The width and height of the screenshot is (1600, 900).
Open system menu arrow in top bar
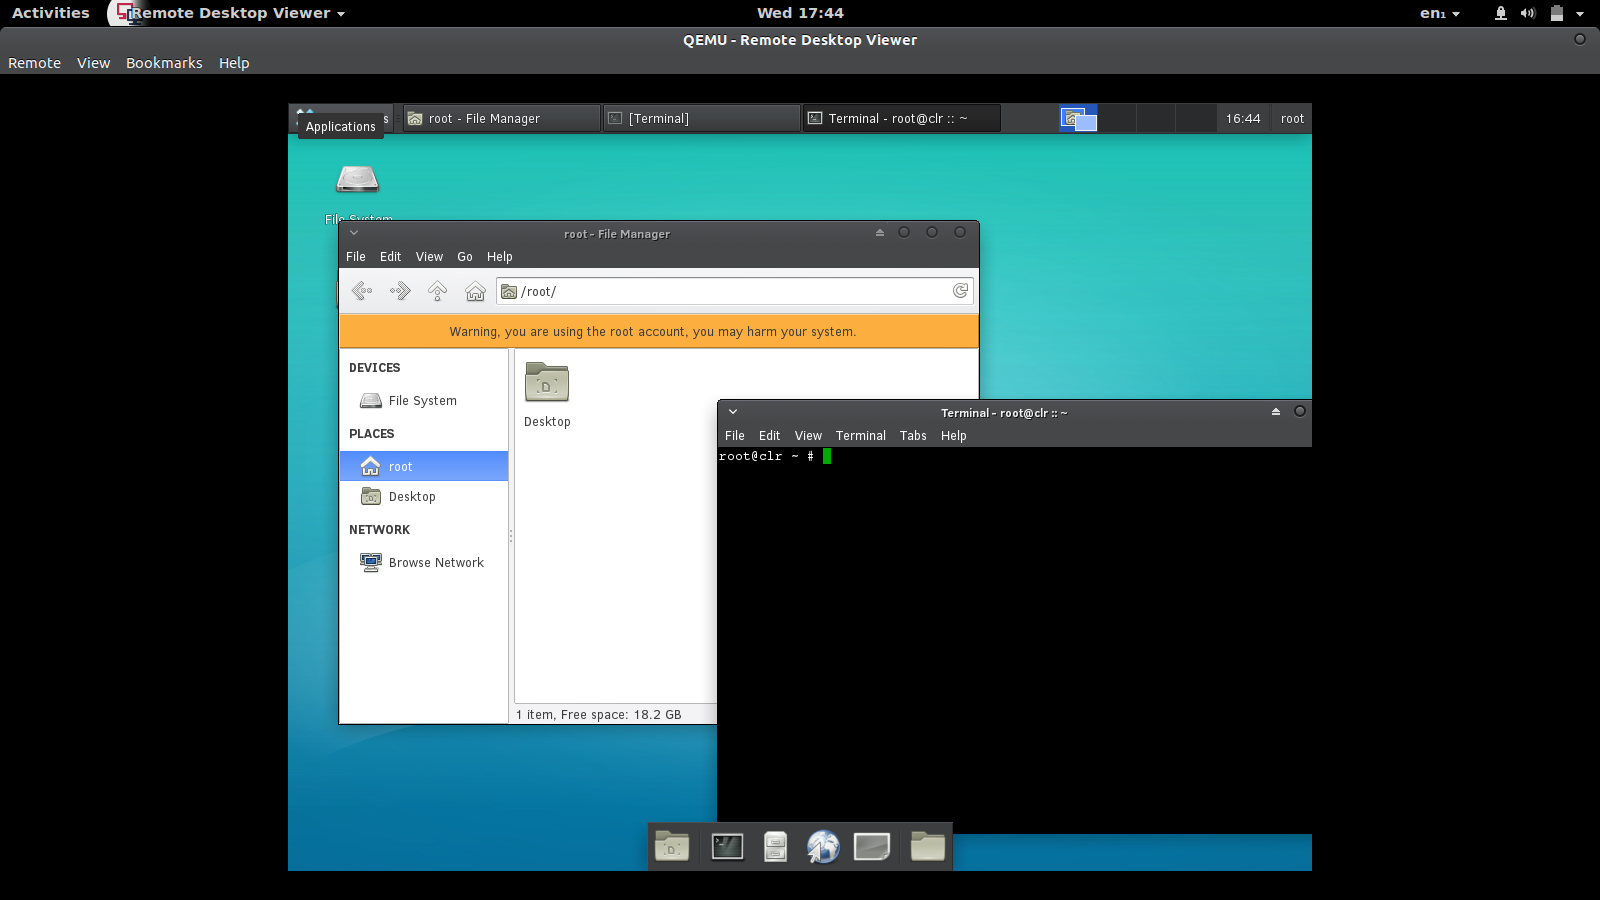pos(1580,14)
